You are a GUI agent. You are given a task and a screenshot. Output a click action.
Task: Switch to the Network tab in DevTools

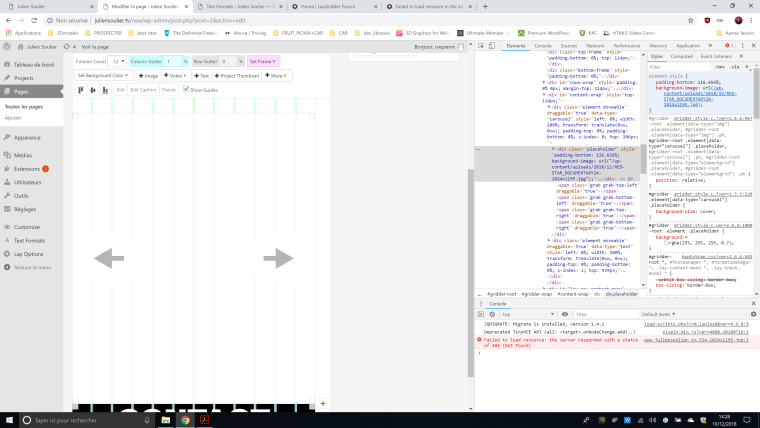(595, 46)
